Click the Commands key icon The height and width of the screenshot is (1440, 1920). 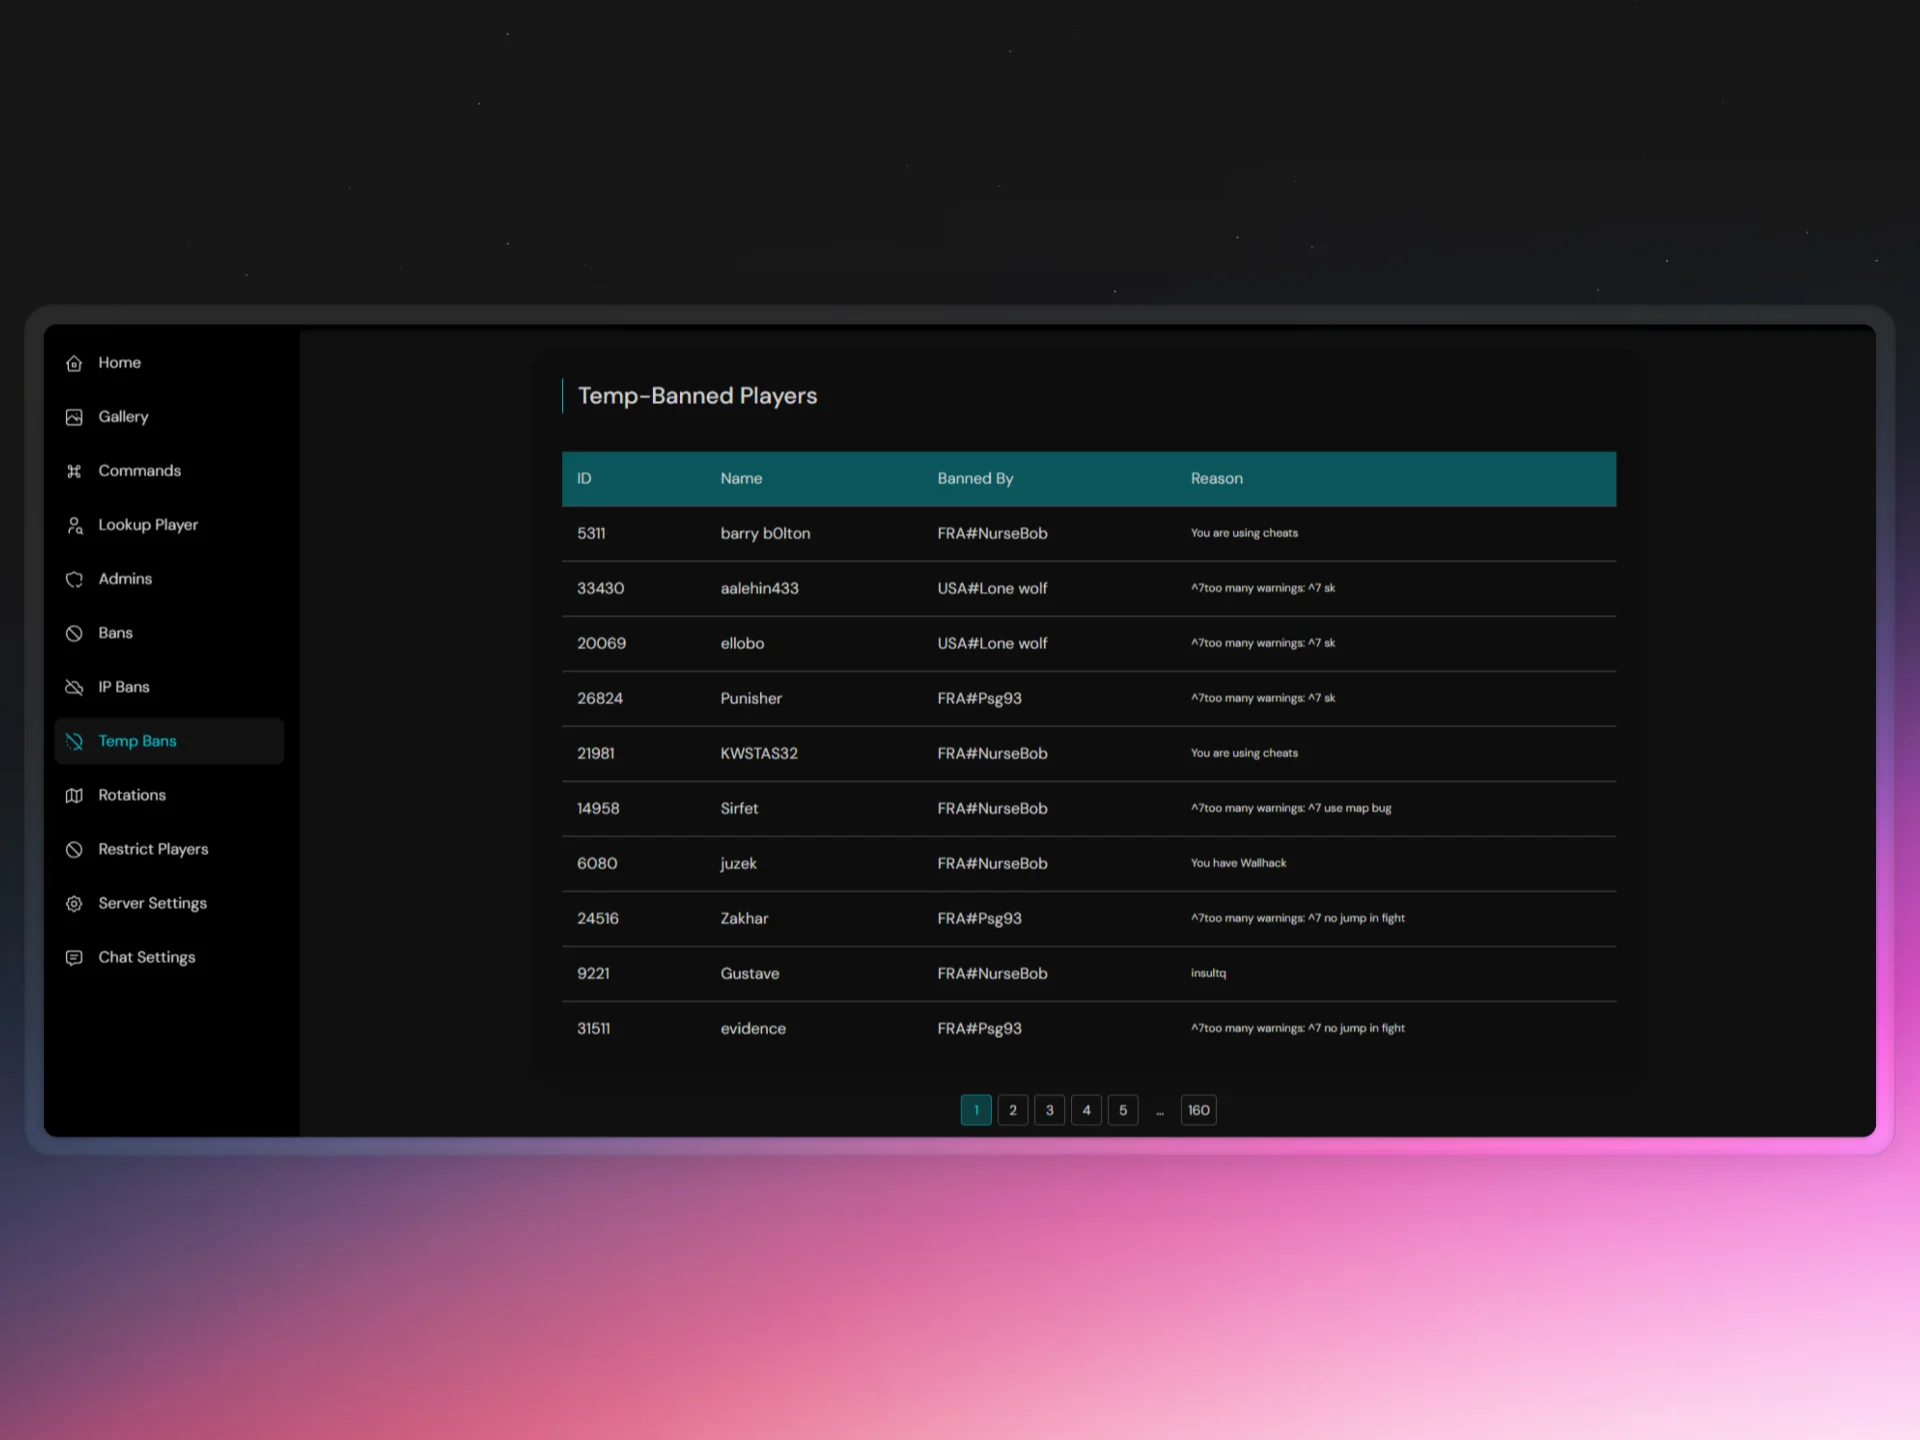[74, 471]
